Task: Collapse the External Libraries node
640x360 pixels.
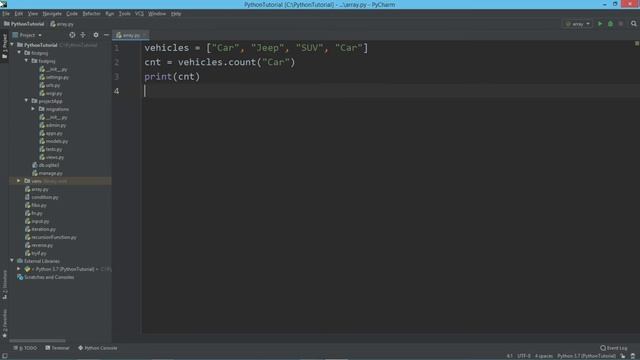Action: click(x=12, y=261)
